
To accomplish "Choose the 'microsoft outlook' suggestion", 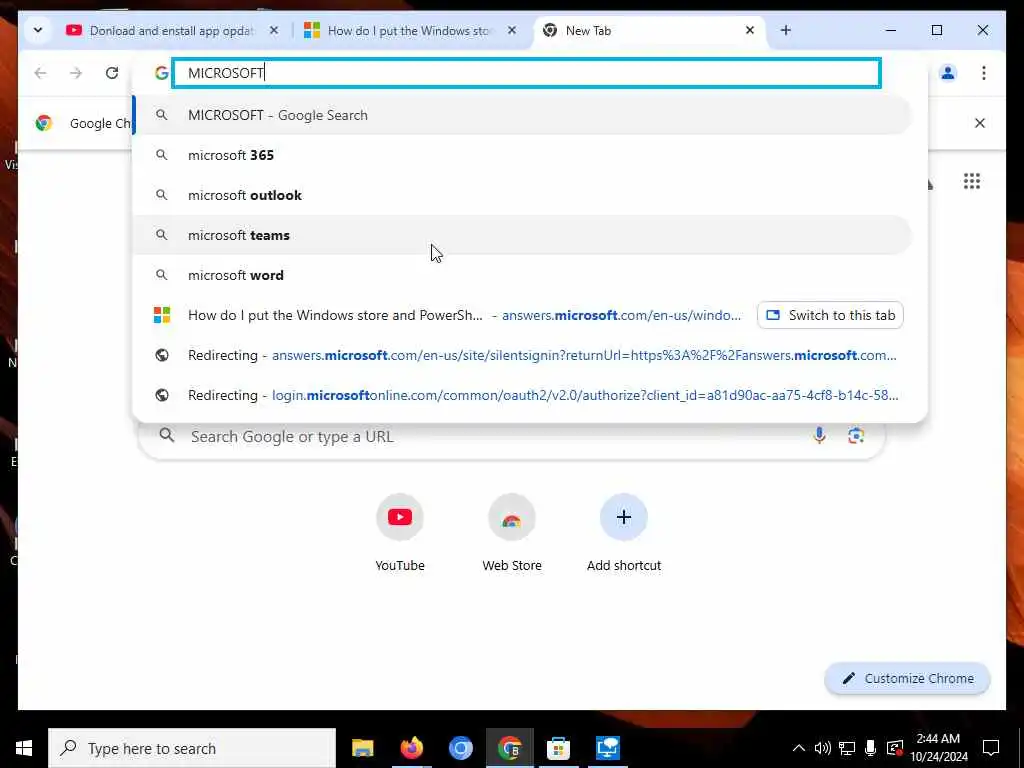I will 522,195.
